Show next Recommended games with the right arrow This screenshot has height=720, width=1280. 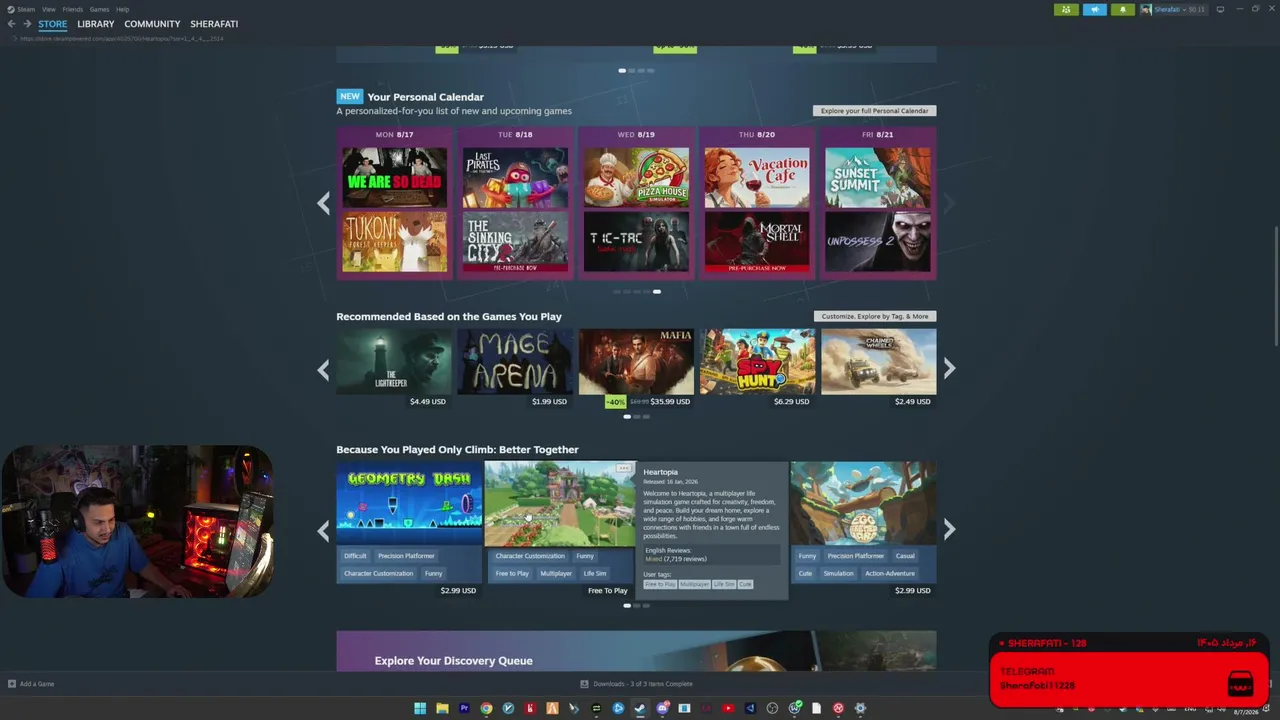click(949, 369)
